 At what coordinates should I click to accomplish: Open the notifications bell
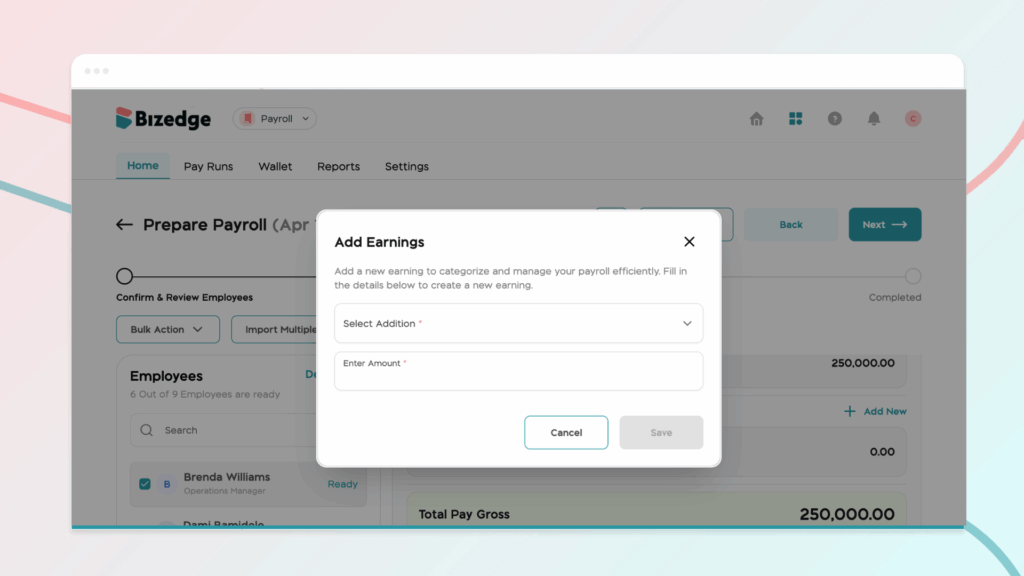click(x=873, y=119)
